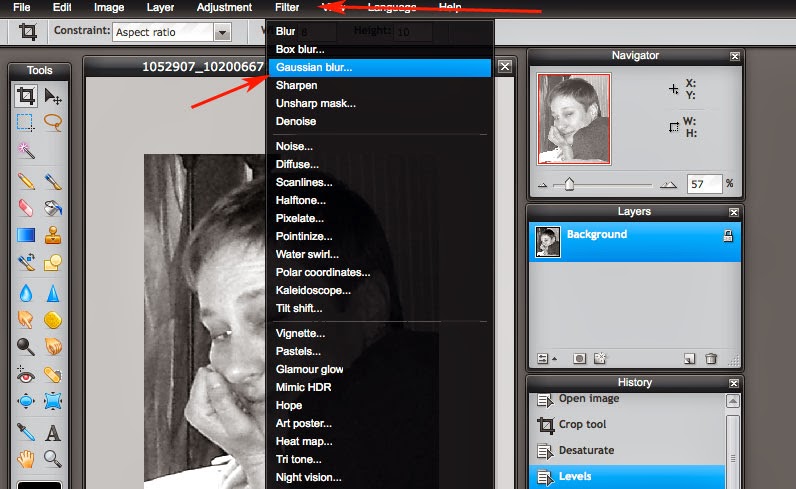Delete layer with trash icon

[711, 358]
